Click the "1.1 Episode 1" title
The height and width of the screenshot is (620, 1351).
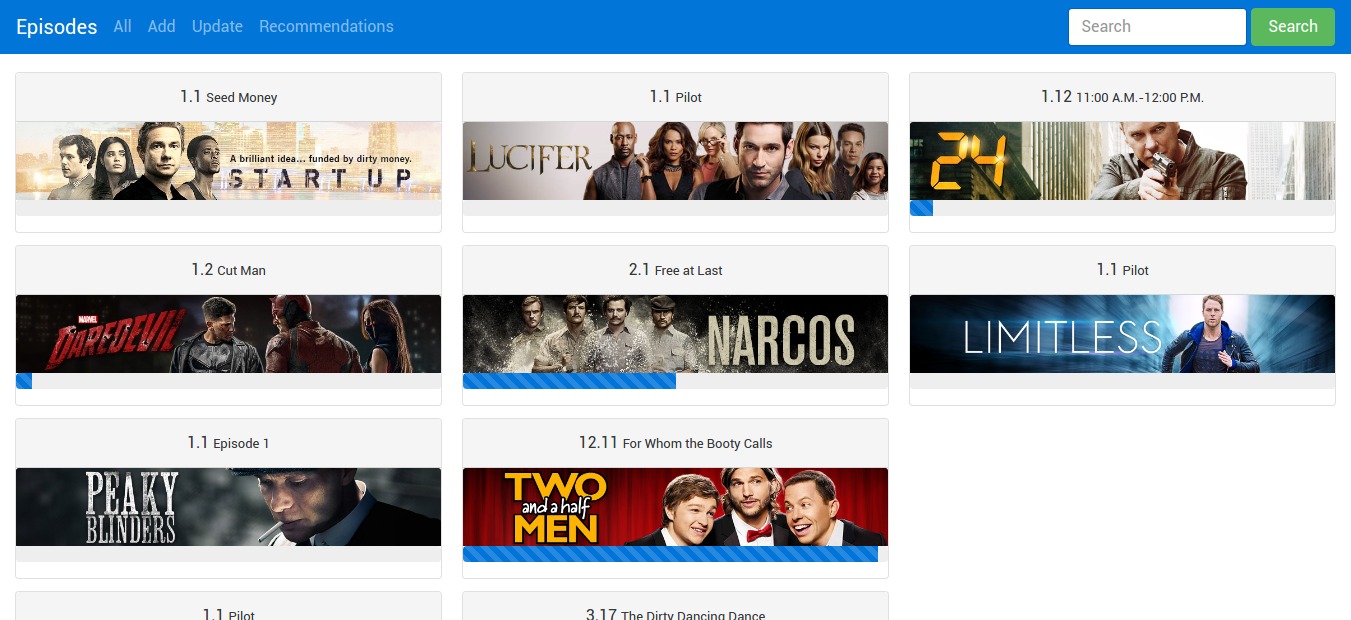(x=228, y=443)
